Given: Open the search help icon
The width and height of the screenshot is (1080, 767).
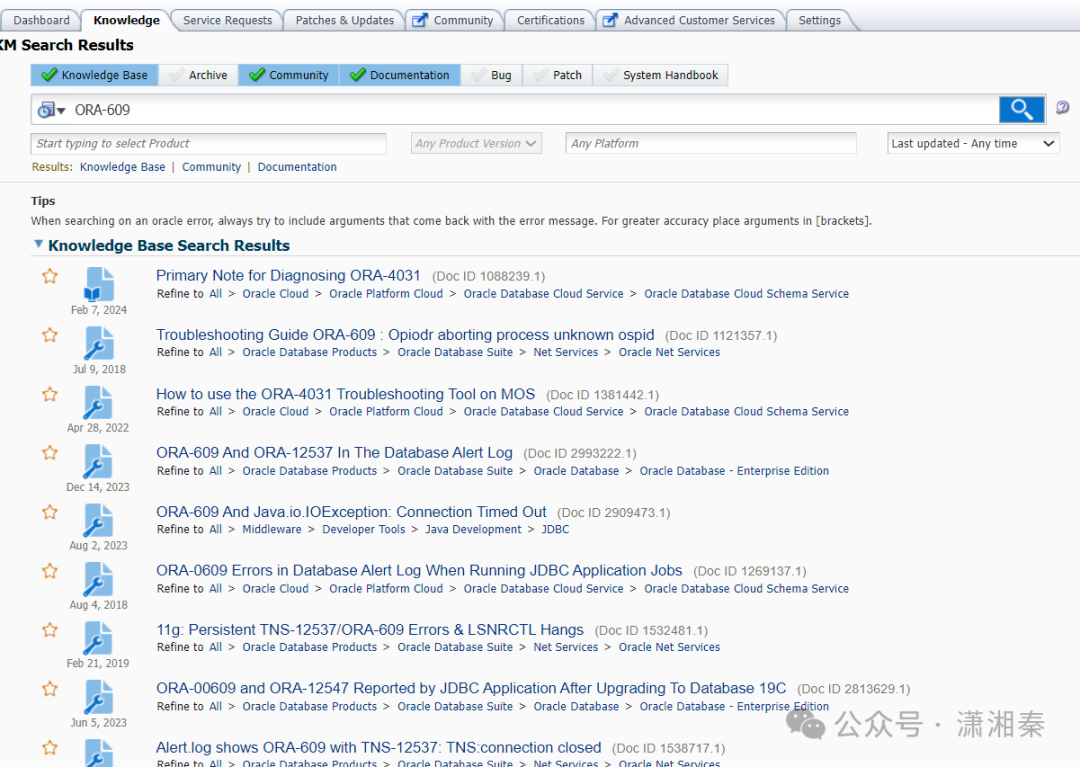Looking at the screenshot, I should coord(1063,107).
